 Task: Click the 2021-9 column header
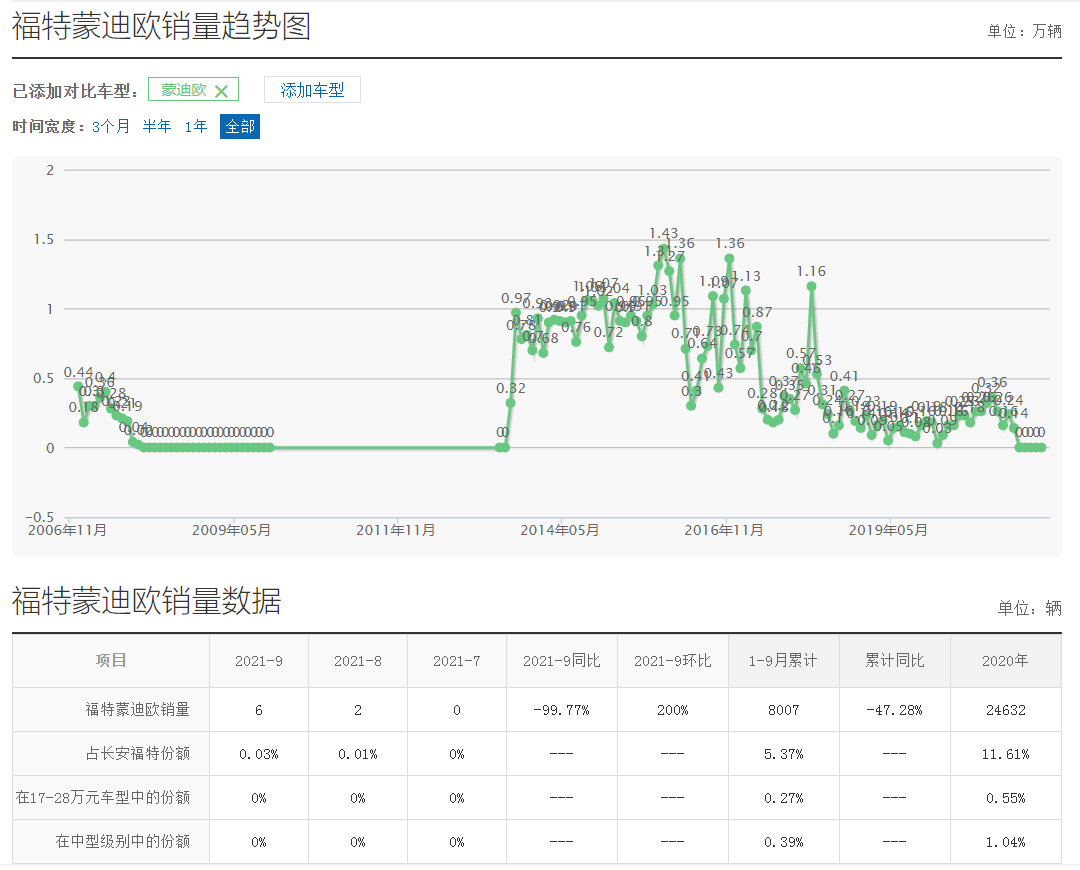pyautogui.click(x=259, y=661)
